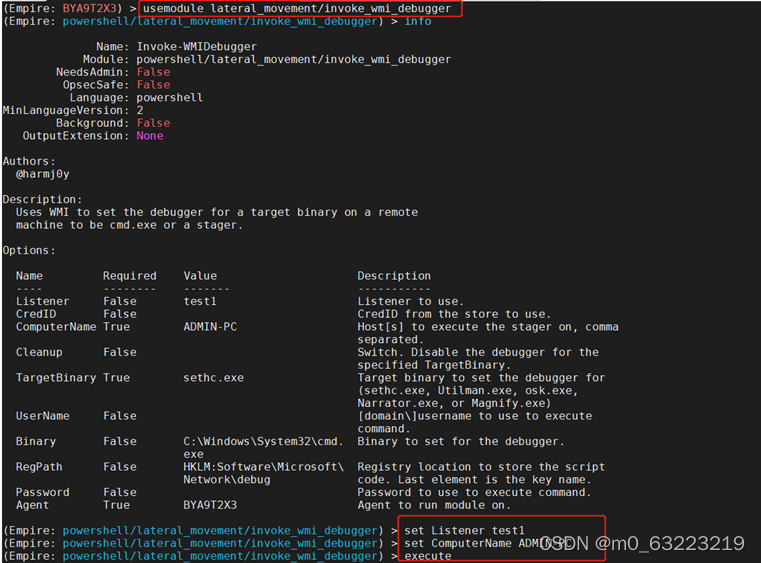
Task: Click the ComputerName value 'ADMIN-PC'
Action: click(x=210, y=327)
